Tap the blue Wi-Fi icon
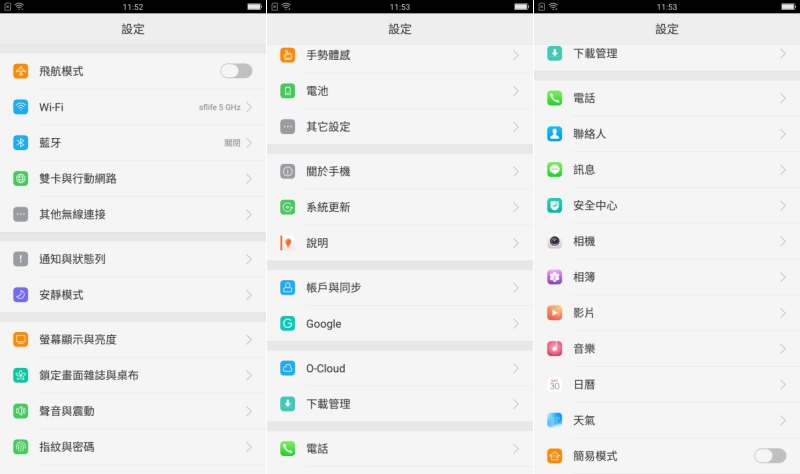Screen dimensions: 800x474 pos(20,107)
